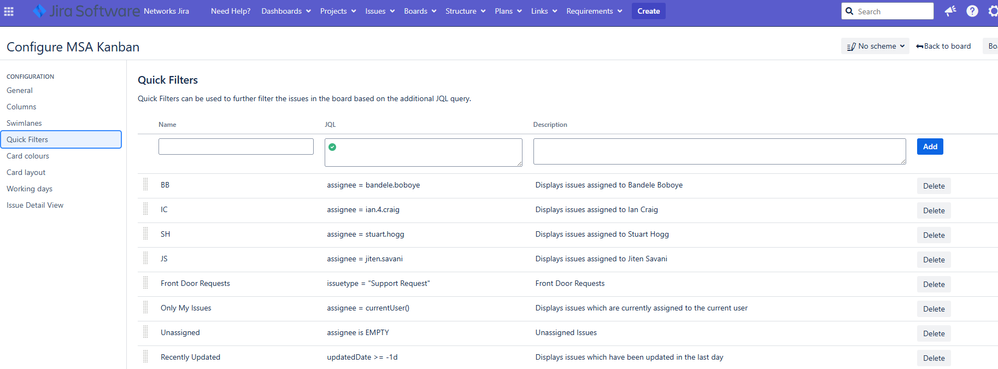Viewport: 998px width, 369px height.
Task: Grab the drag handle of SH filter
Action: tap(145, 233)
